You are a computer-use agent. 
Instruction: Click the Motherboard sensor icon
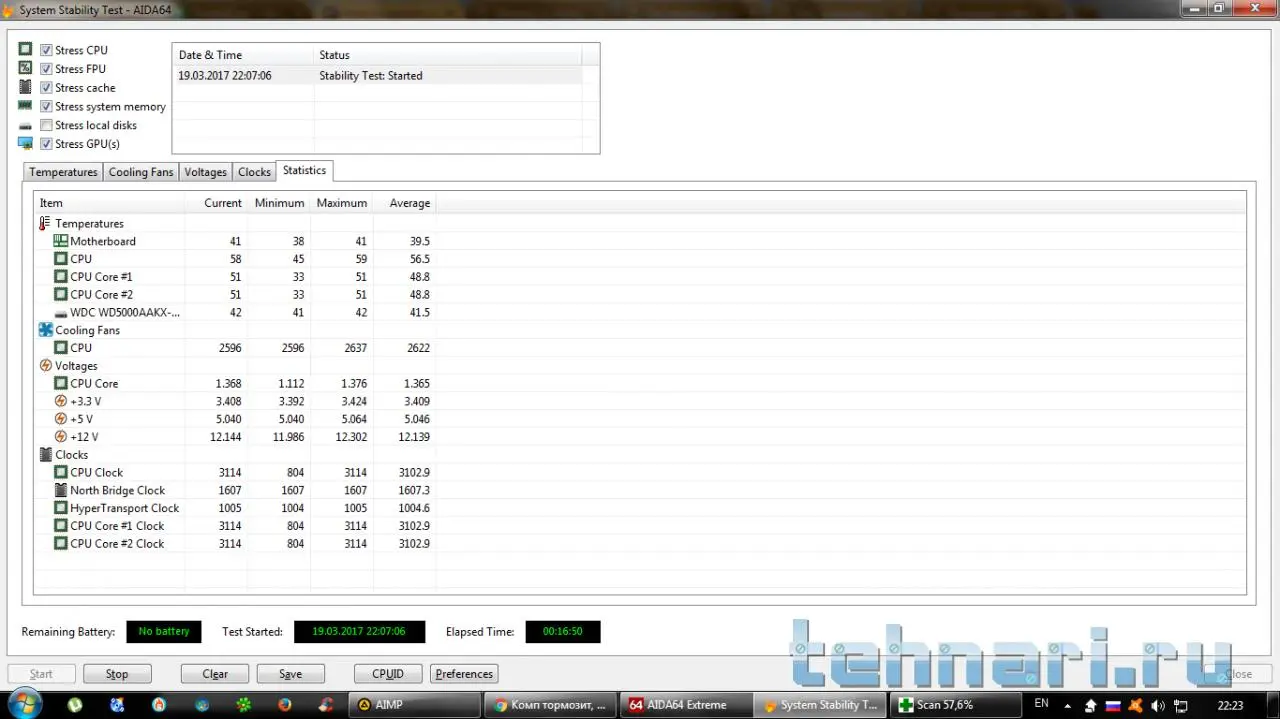tap(61, 241)
